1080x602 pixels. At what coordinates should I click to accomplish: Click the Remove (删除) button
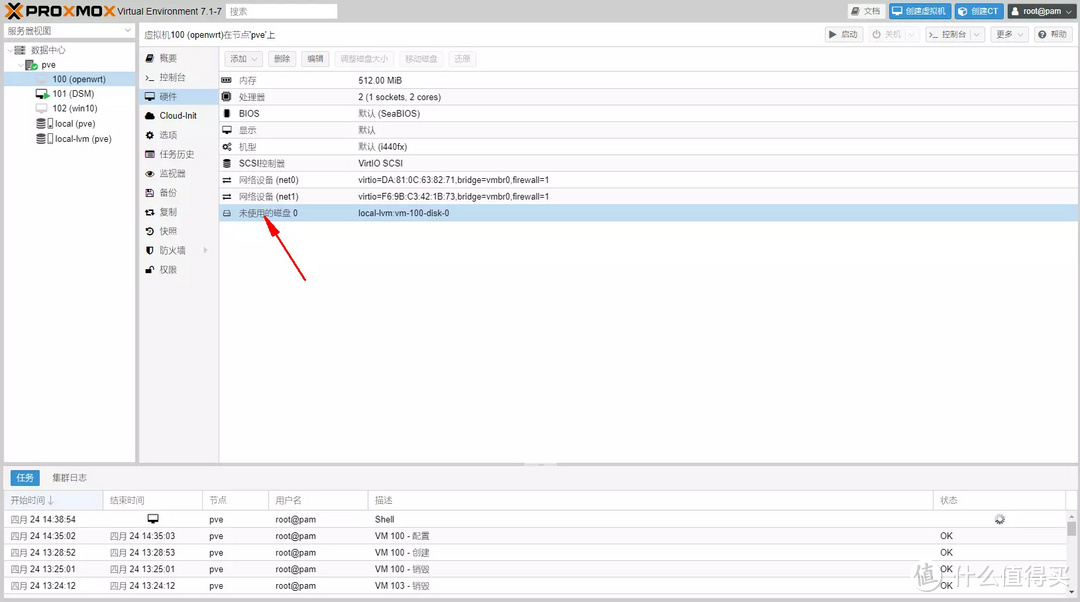click(282, 59)
